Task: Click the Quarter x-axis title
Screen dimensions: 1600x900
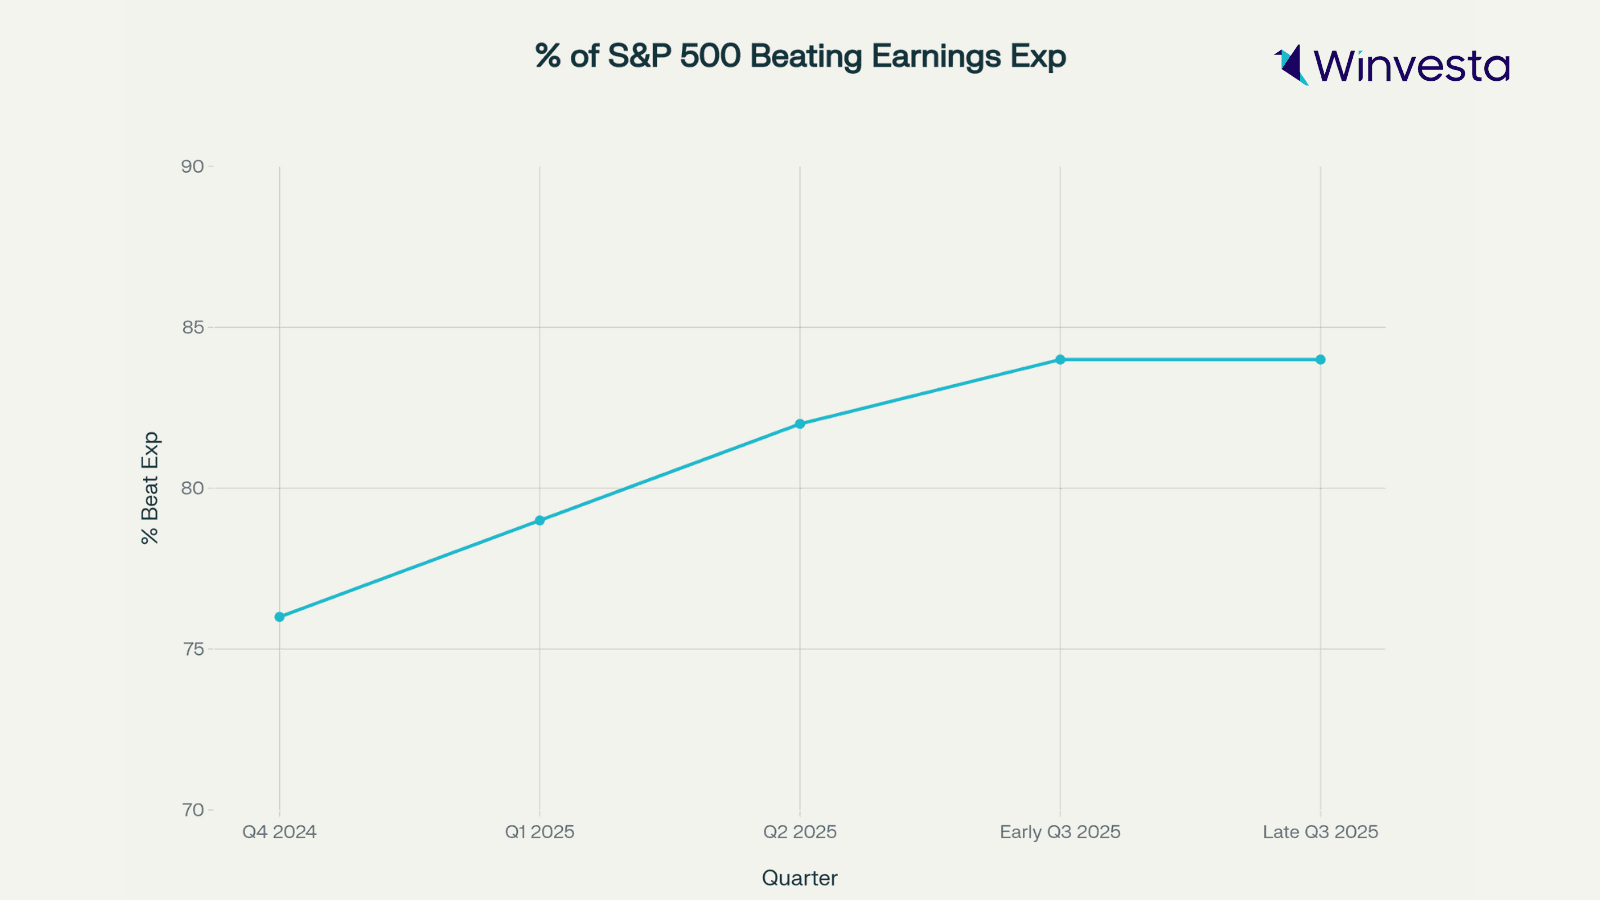Action: [x=800, y=878]
